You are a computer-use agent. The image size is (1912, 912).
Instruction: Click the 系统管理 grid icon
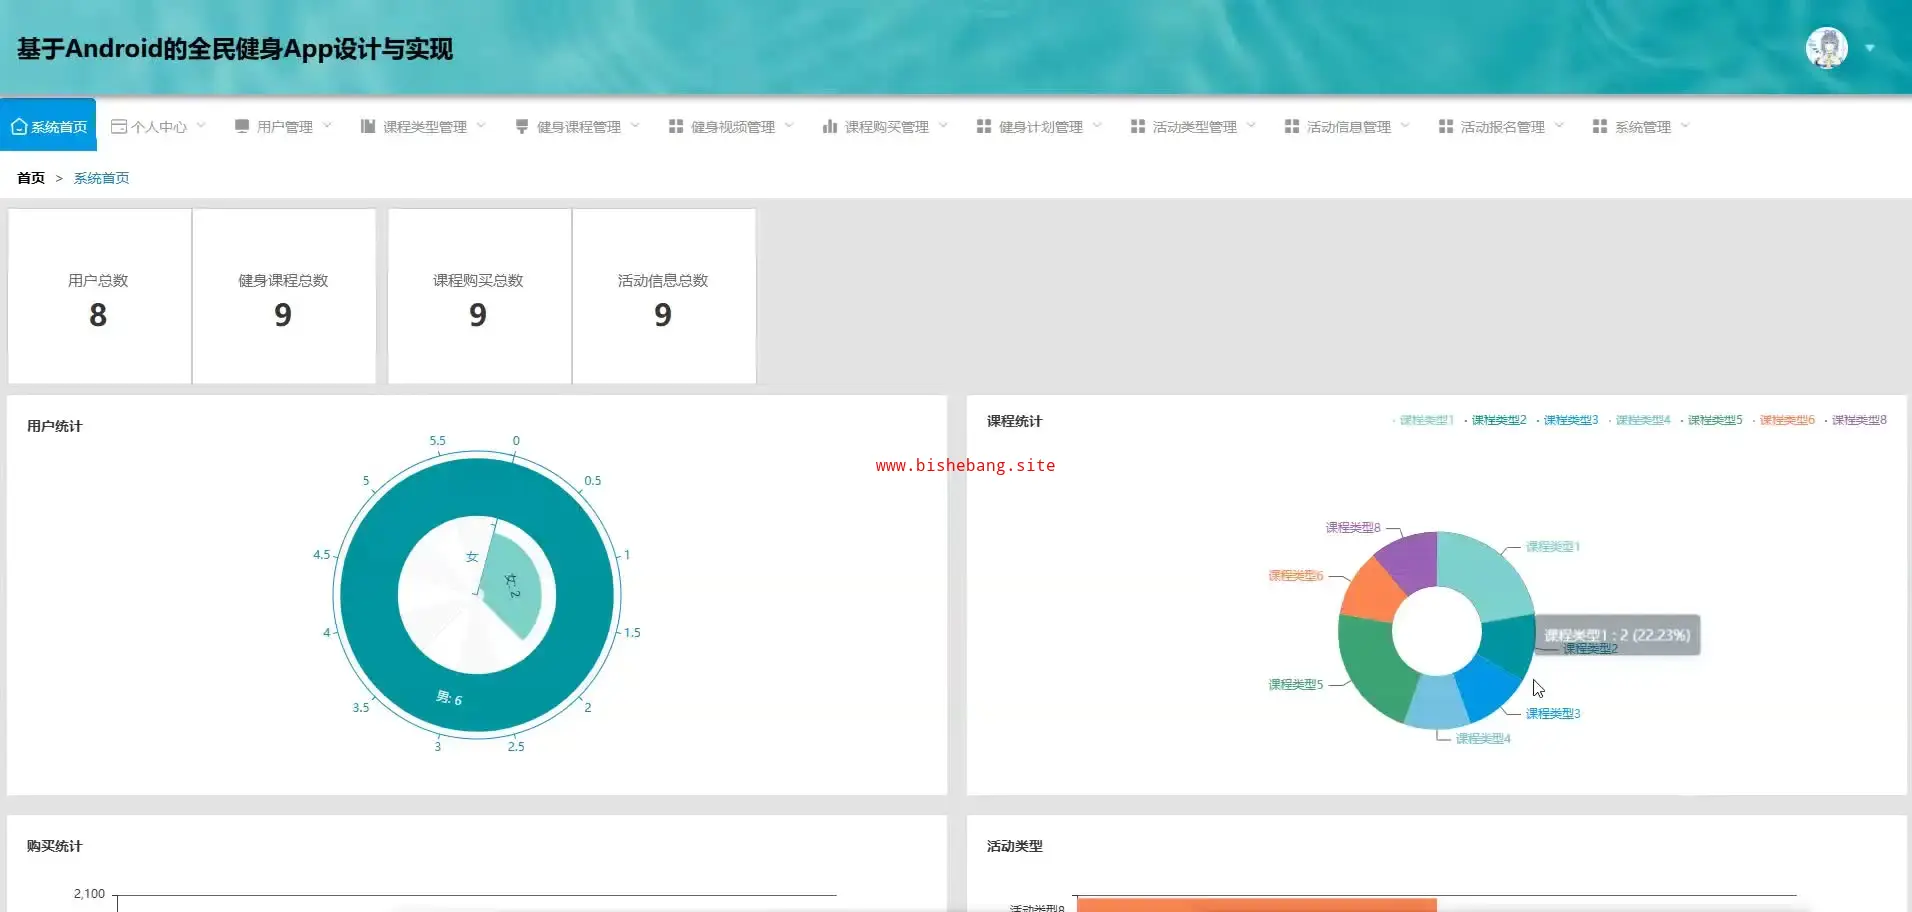click(1600, 127)
